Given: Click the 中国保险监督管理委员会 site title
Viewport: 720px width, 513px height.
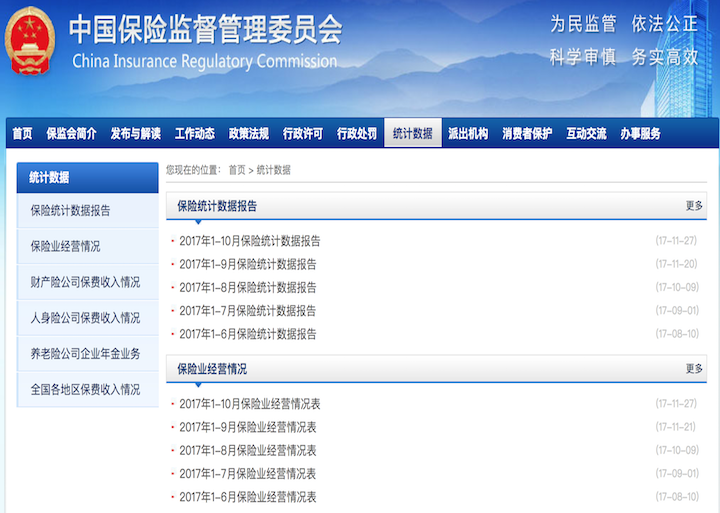Looking at the screenshot, I should coord(206,29).
